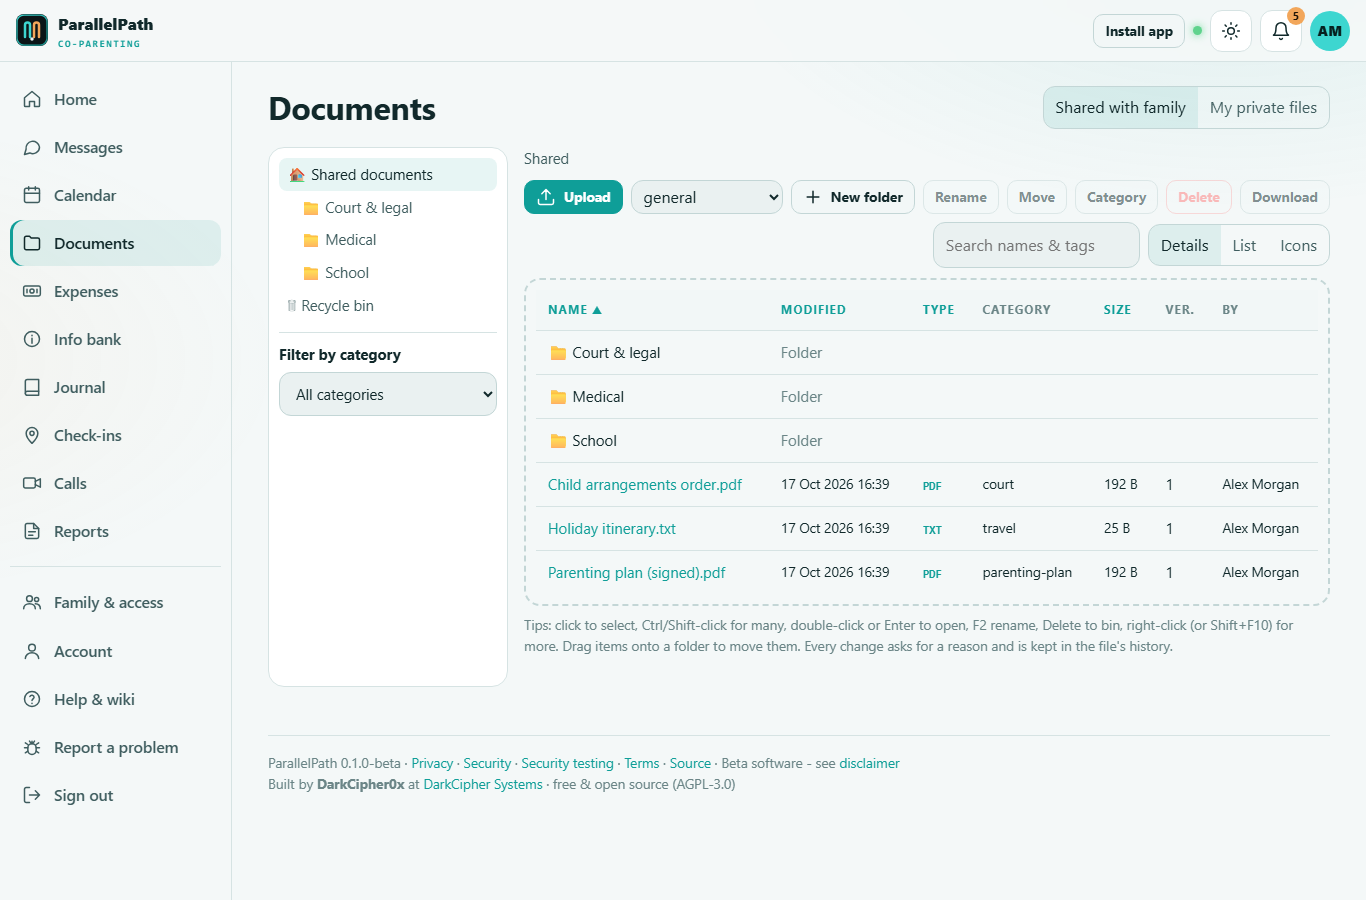
Task: Select the Details view mode
Action: coord(1184,245)
